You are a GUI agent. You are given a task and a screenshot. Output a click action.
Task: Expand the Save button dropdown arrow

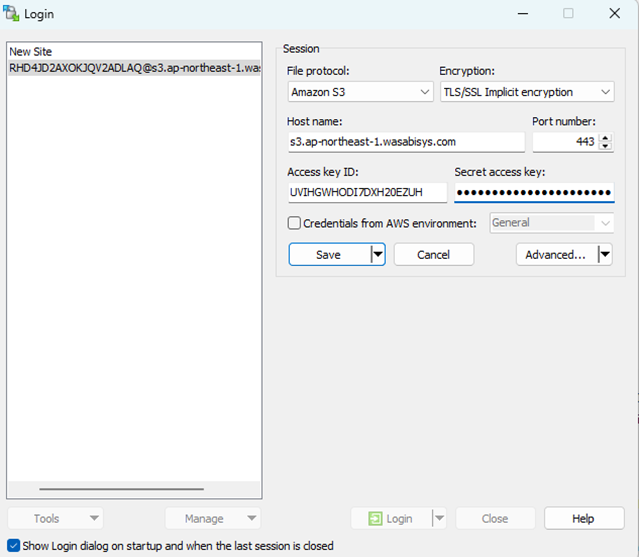pos(377,255)
